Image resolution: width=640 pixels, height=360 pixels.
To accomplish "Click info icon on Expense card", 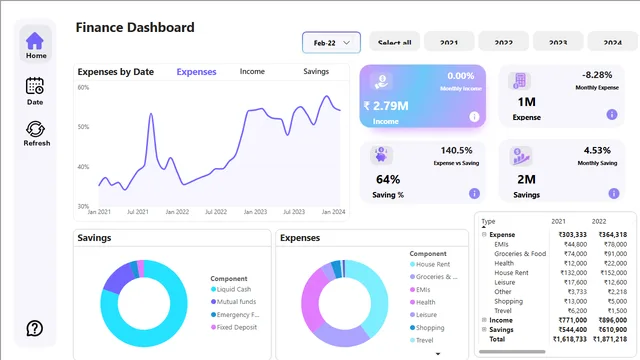I will pos(611,114).
